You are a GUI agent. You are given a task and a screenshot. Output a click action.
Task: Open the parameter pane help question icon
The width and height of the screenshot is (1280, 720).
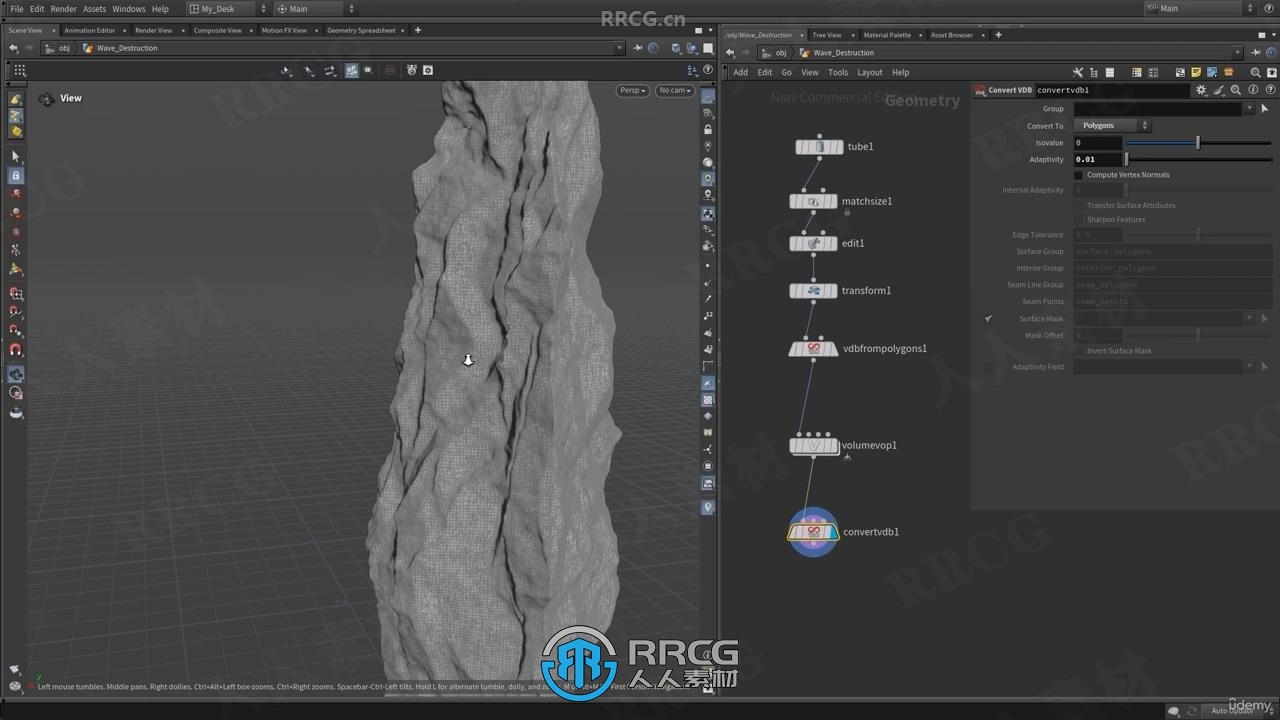(1269, 90)
